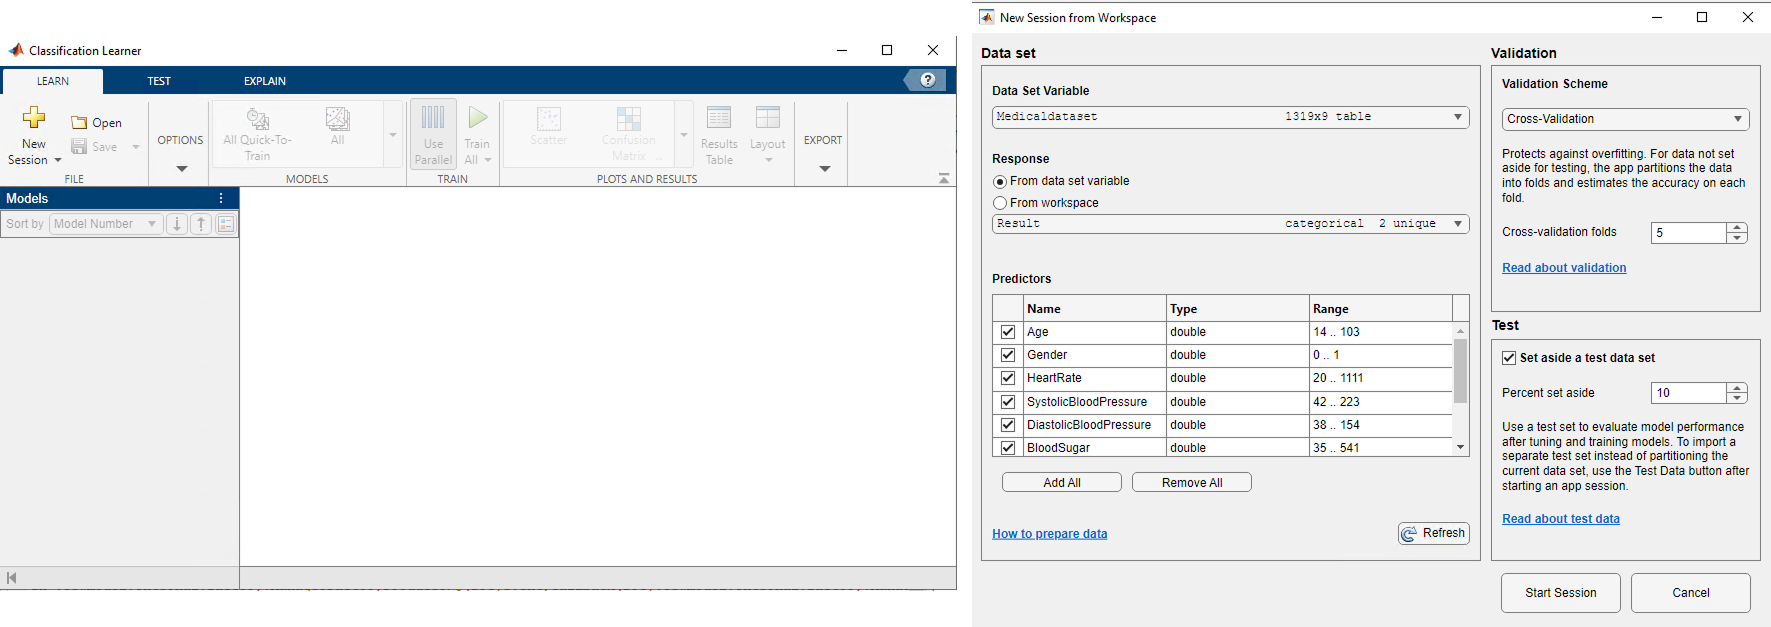This screenshot has height=627, width=1771.
Task: Open the Read about validation link
Action: (1564, 268)
